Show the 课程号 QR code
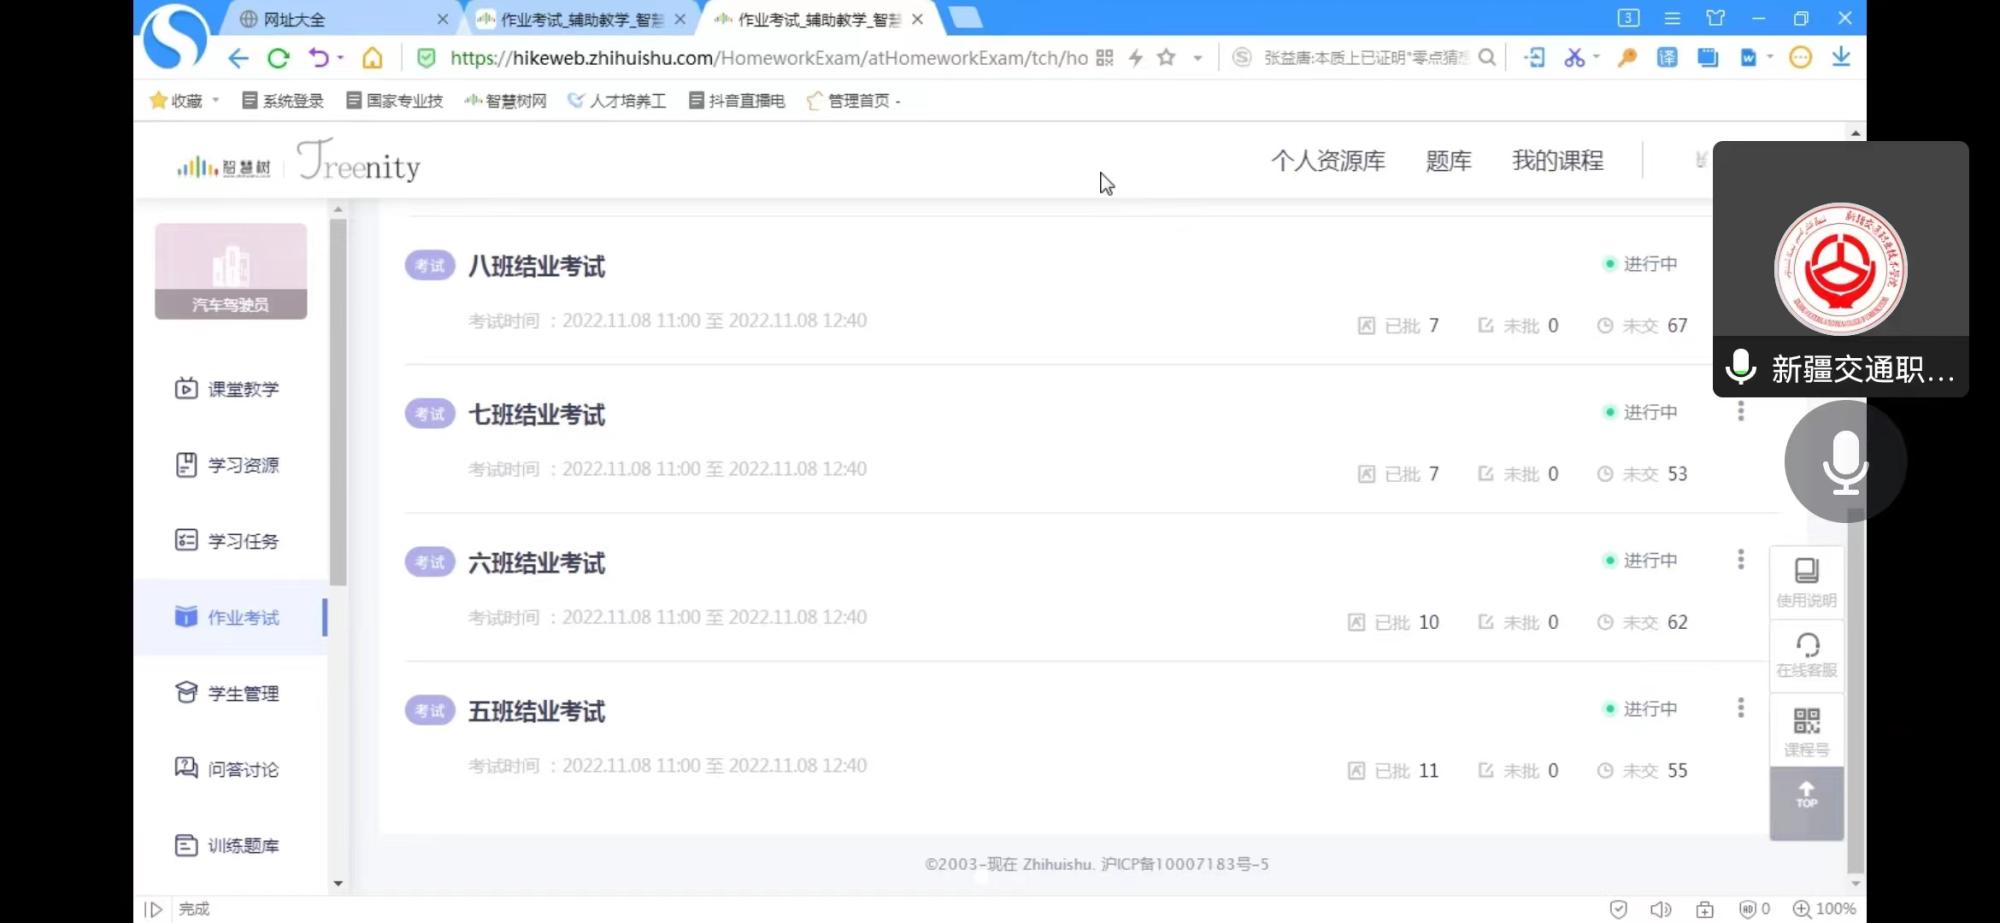The height and width of the screenshot is (923, 2000). click(1806, 731)
